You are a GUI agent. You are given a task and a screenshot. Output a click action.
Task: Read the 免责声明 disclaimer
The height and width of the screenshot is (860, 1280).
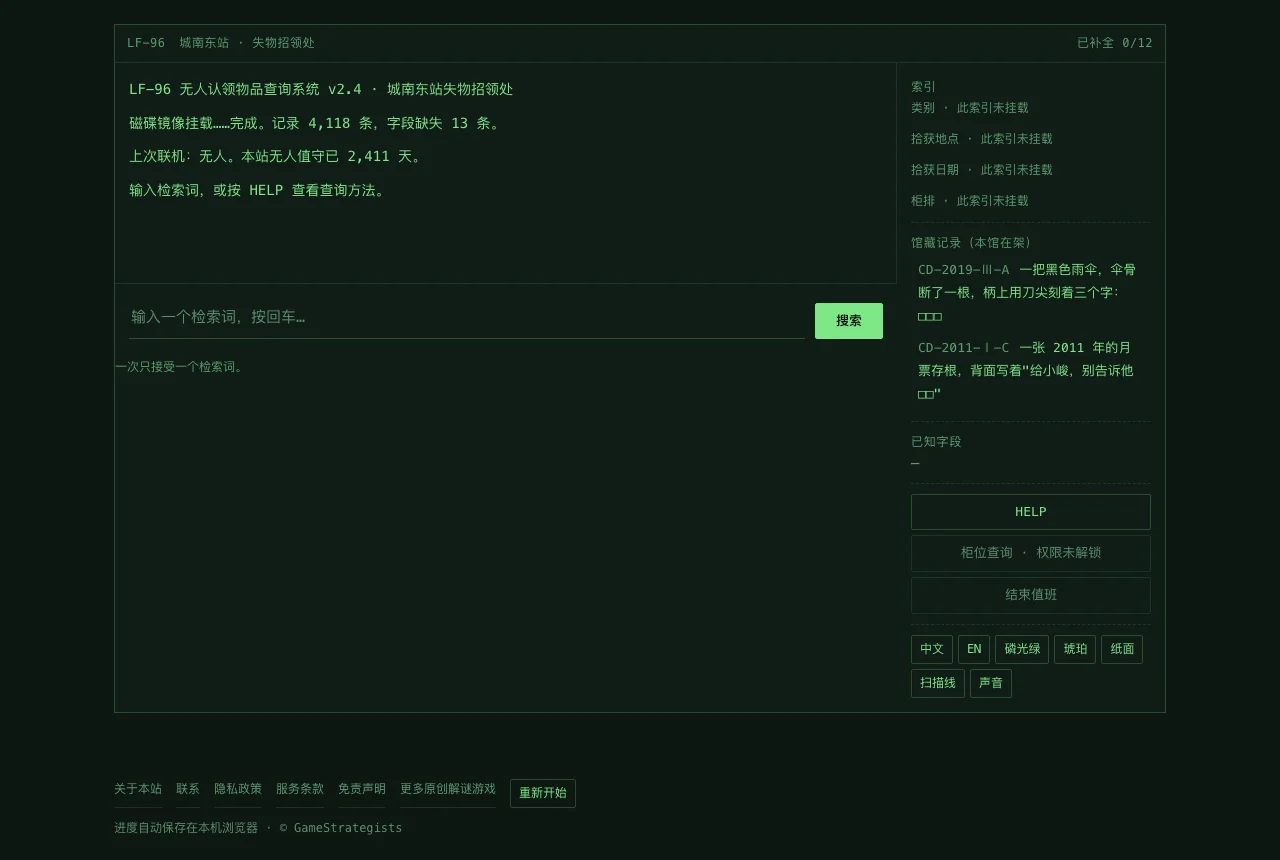362,789
